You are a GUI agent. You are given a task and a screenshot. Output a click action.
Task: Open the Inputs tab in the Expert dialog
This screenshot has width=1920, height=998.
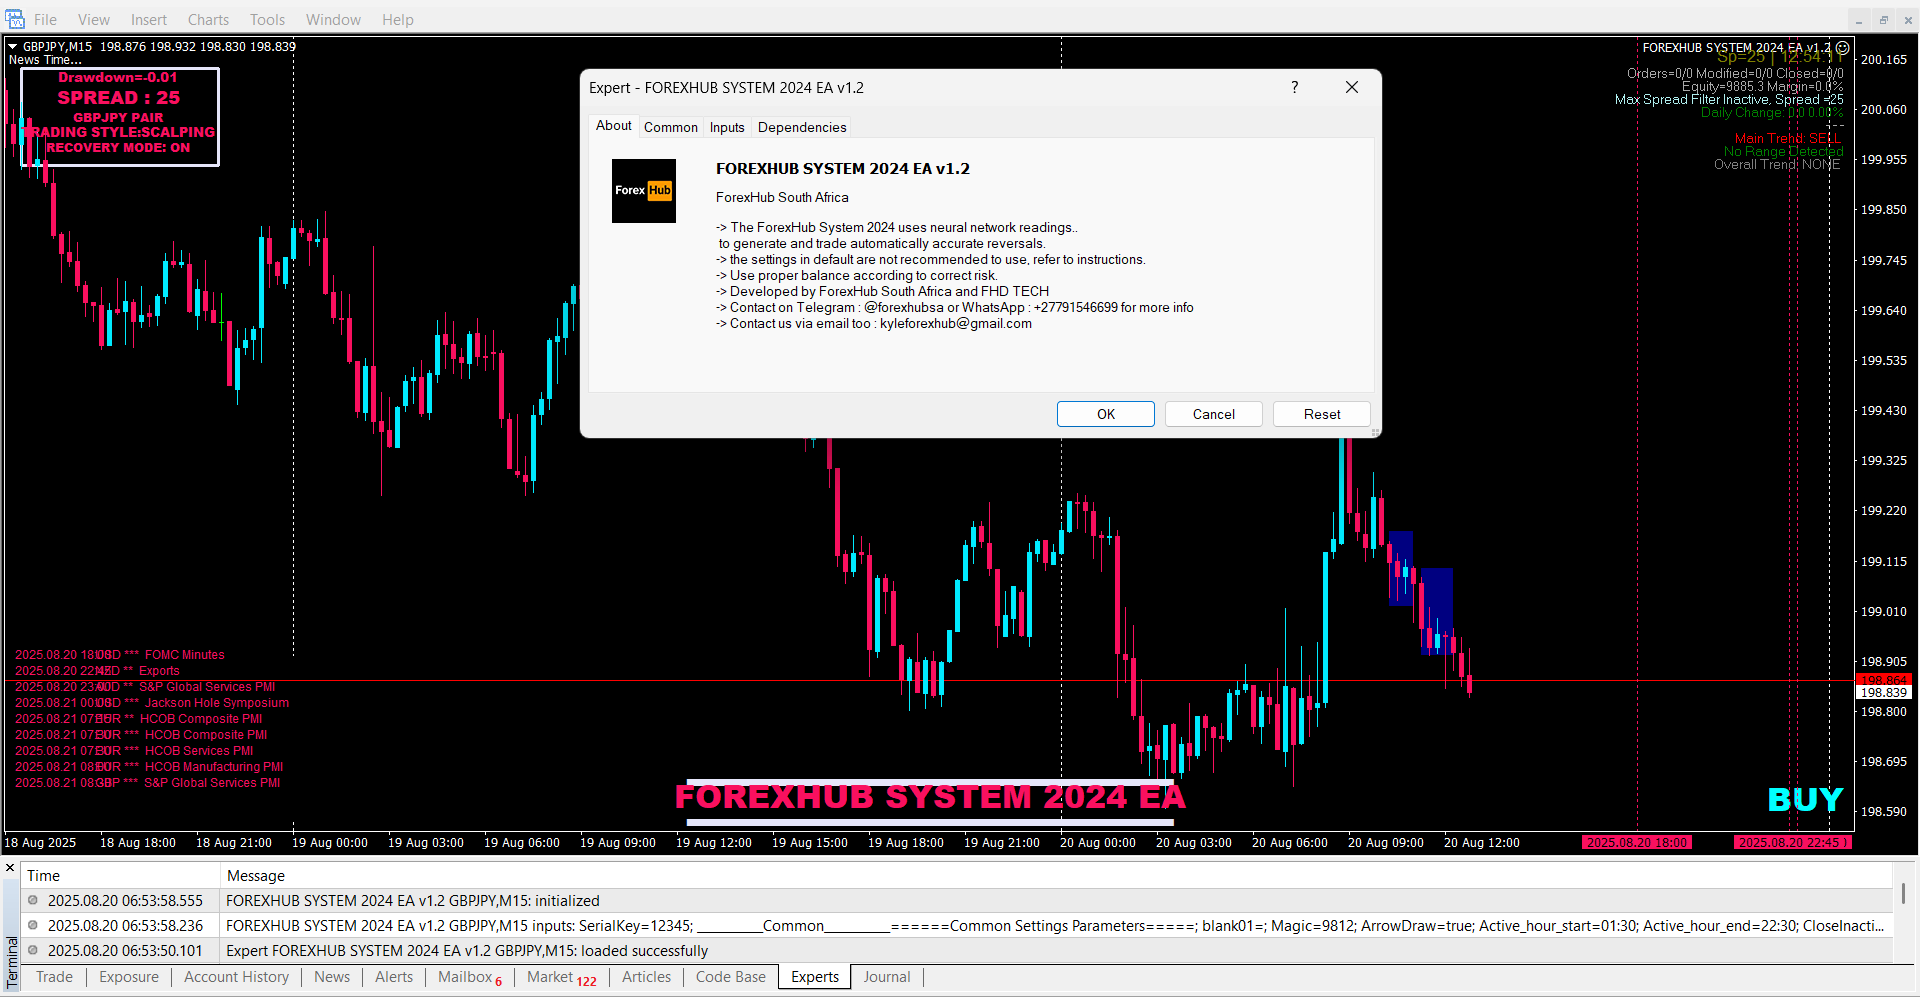pos(727,127)
